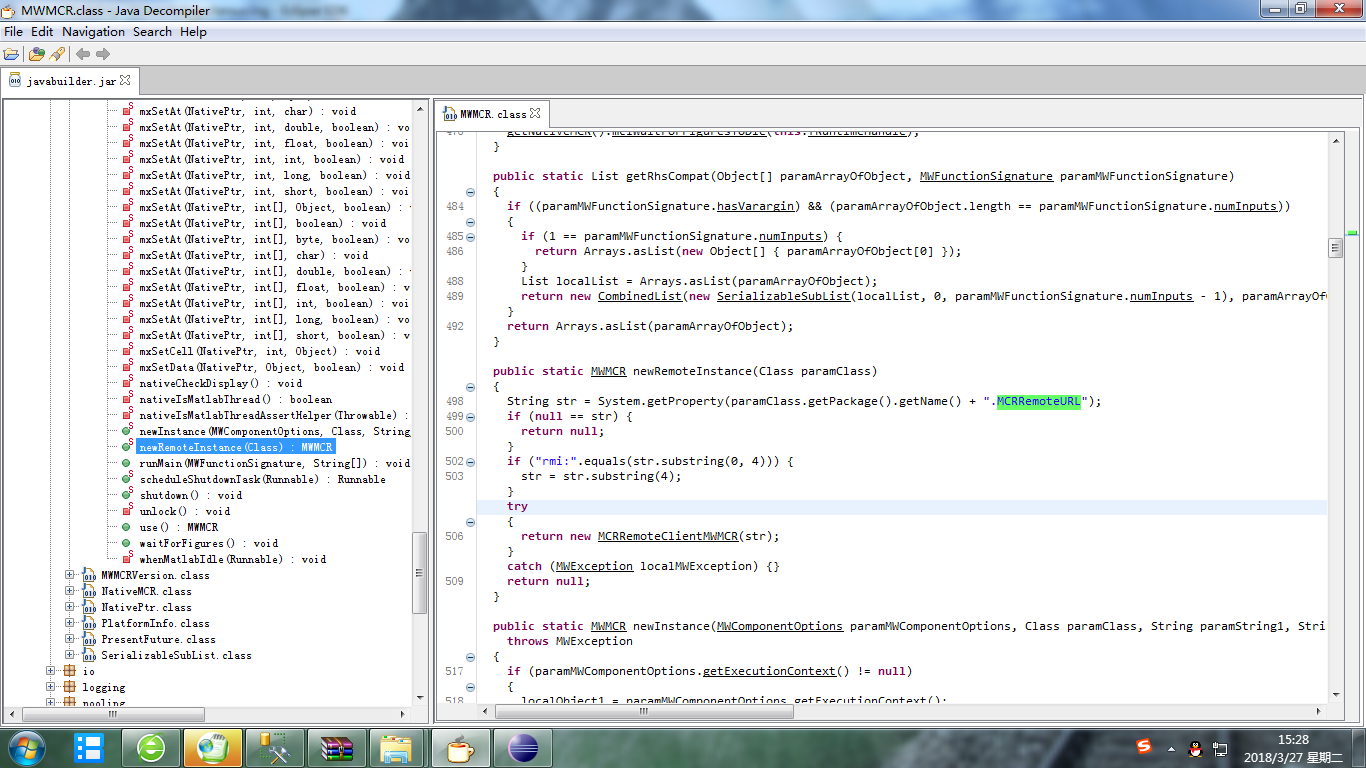
Task: Open Eclipse from the taskbar
Action: click(522, 748)
